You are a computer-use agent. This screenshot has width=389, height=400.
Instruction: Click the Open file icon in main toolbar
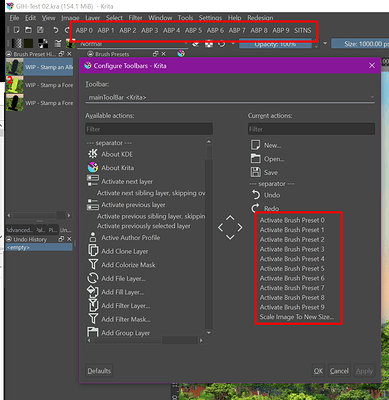[x=28, y=30]
